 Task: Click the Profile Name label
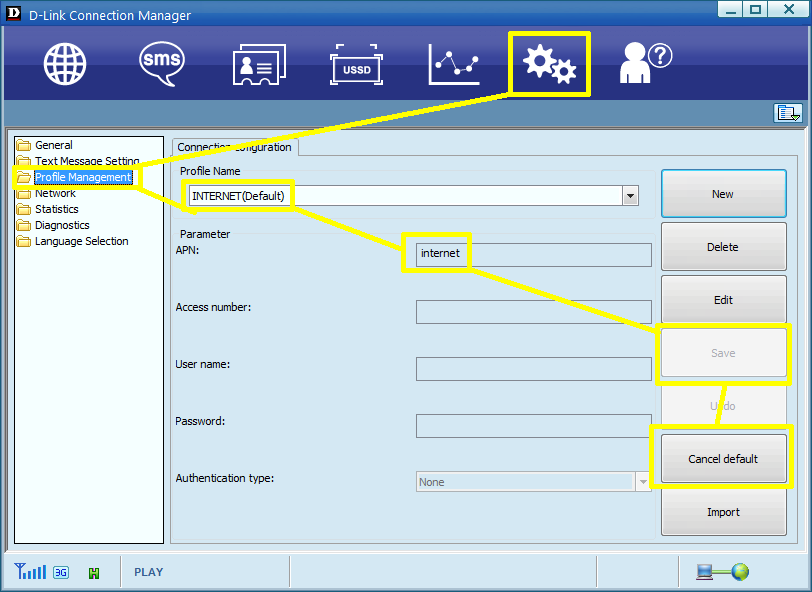210,171
